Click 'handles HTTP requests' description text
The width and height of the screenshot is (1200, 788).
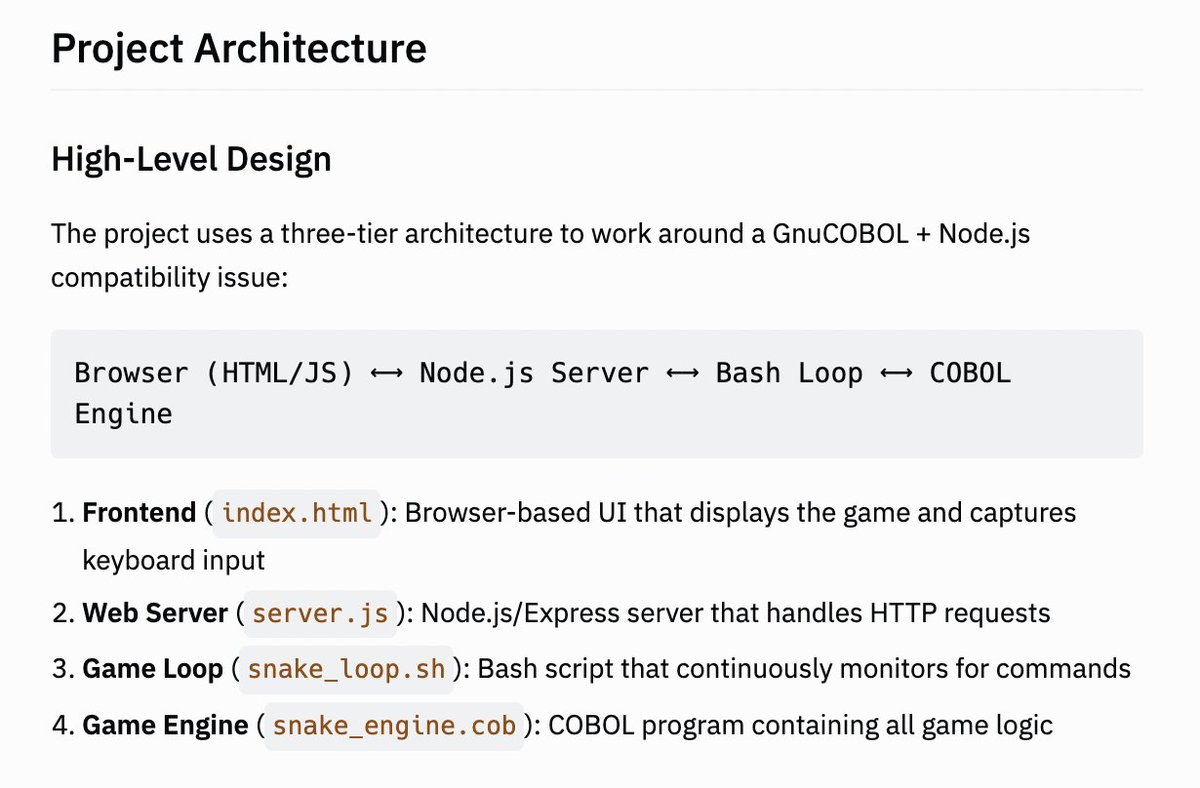coord(909,612)
